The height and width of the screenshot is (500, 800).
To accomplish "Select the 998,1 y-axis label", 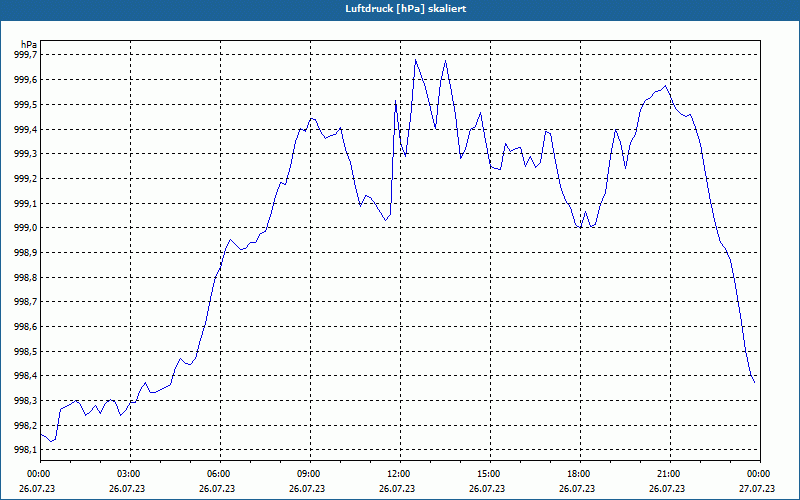I will tap(25, 449).
